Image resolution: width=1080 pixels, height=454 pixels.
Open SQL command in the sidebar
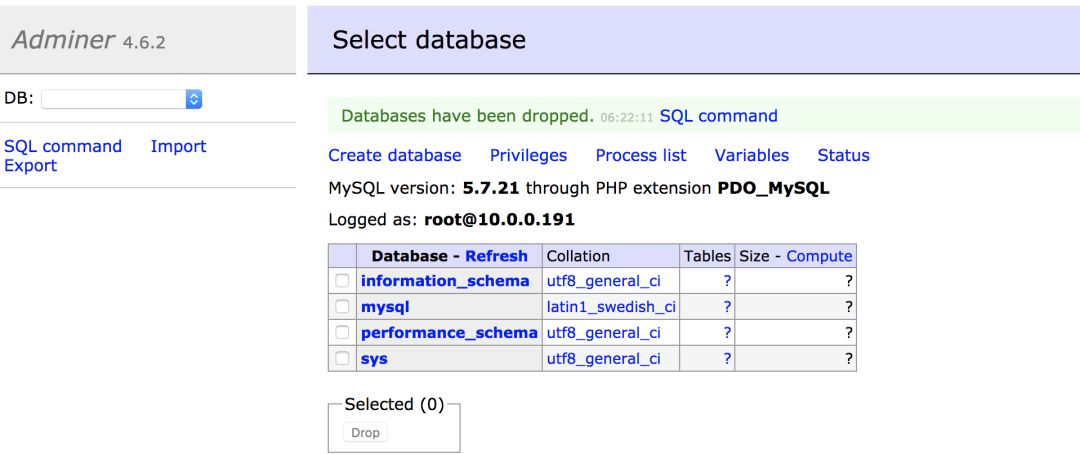[63, 146]
